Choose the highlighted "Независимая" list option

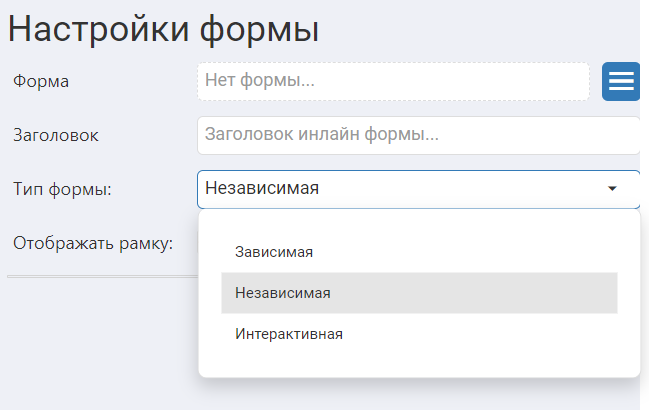point(283,293)
